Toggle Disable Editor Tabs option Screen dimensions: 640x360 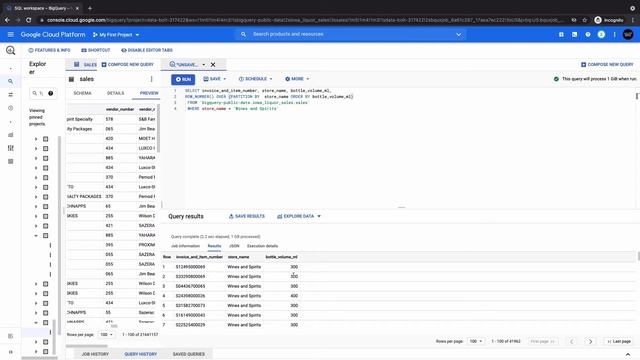147,50
